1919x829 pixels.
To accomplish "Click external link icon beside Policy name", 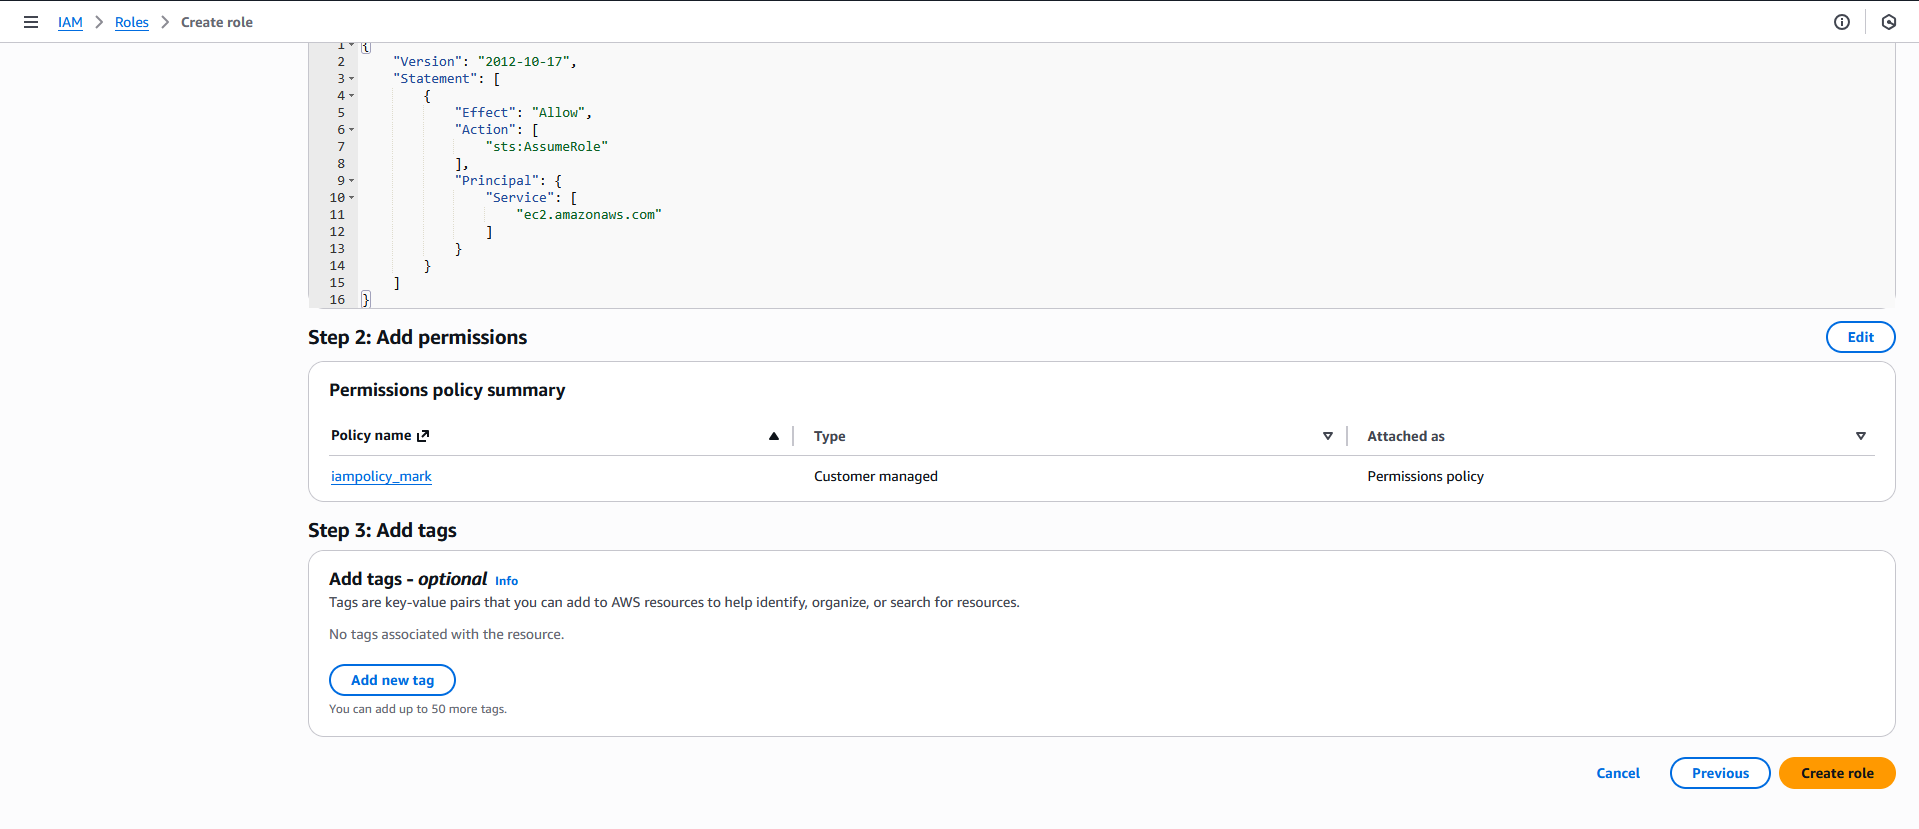I will pos(423,436).
